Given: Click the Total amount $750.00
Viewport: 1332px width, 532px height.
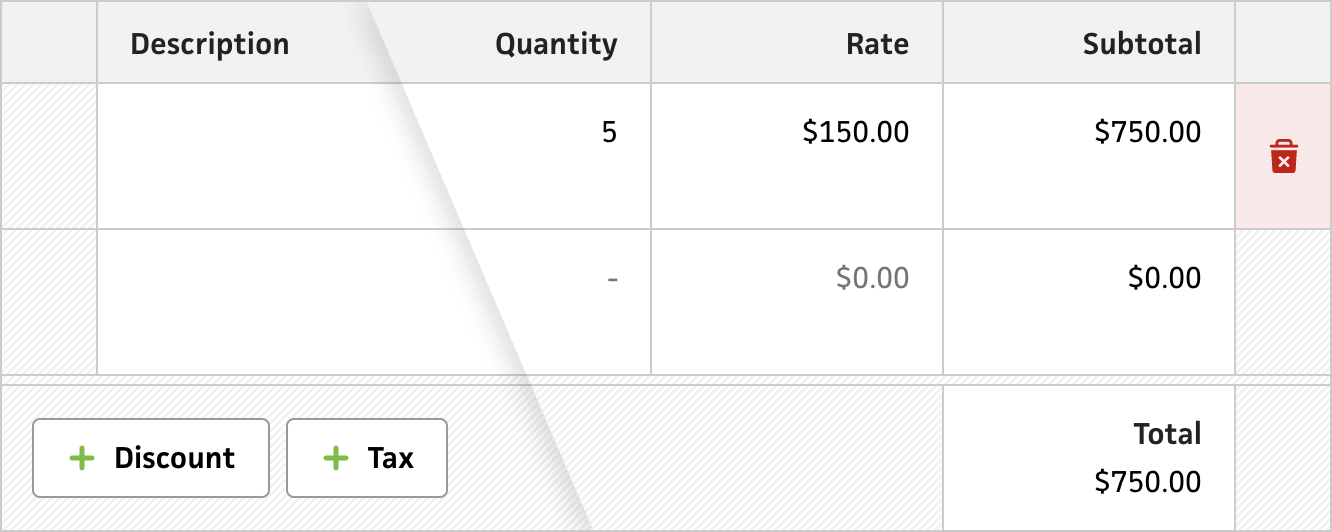Looking at the screenshot, I should tap(1148, 482).
